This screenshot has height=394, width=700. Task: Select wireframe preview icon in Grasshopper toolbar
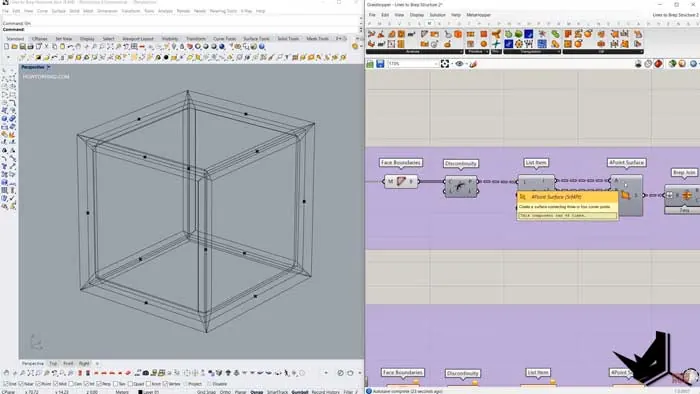coord(648,64)
